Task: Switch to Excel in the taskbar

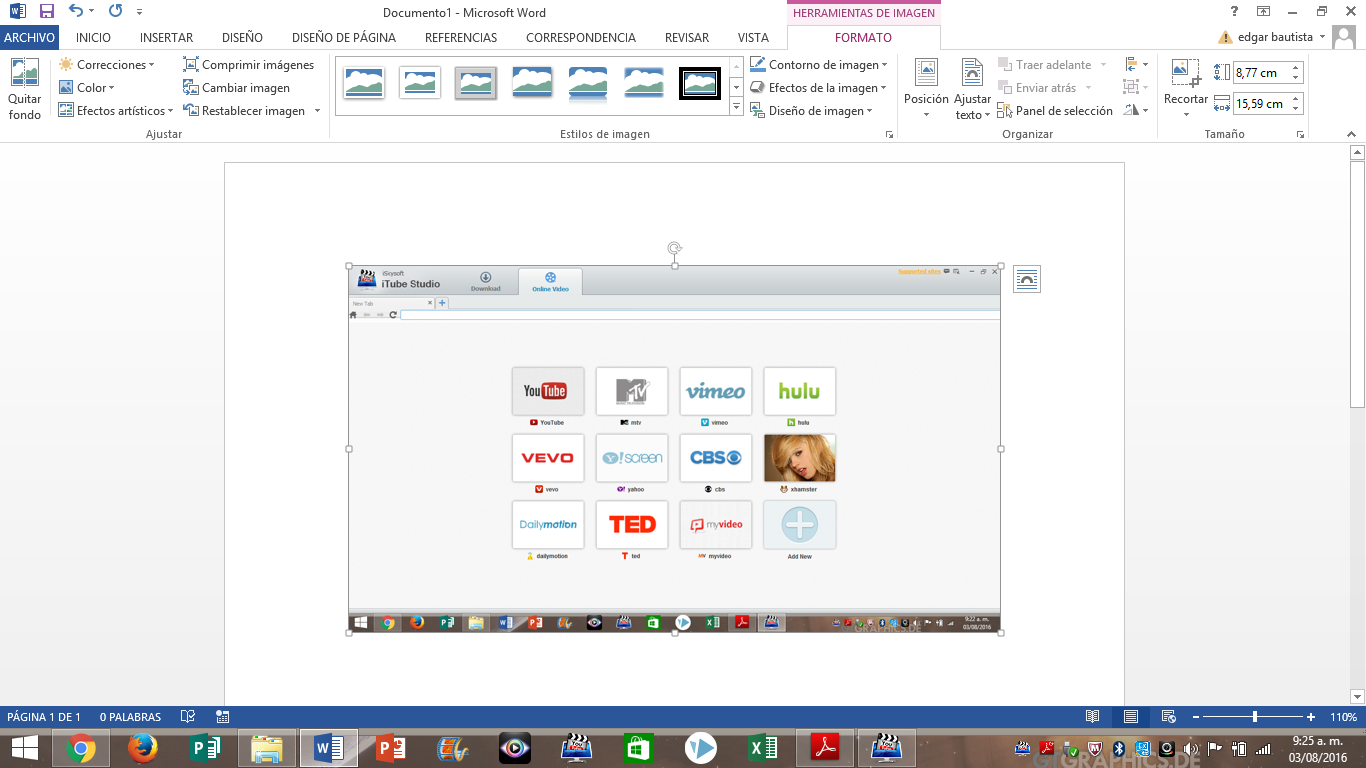Action: pos(763,748)
